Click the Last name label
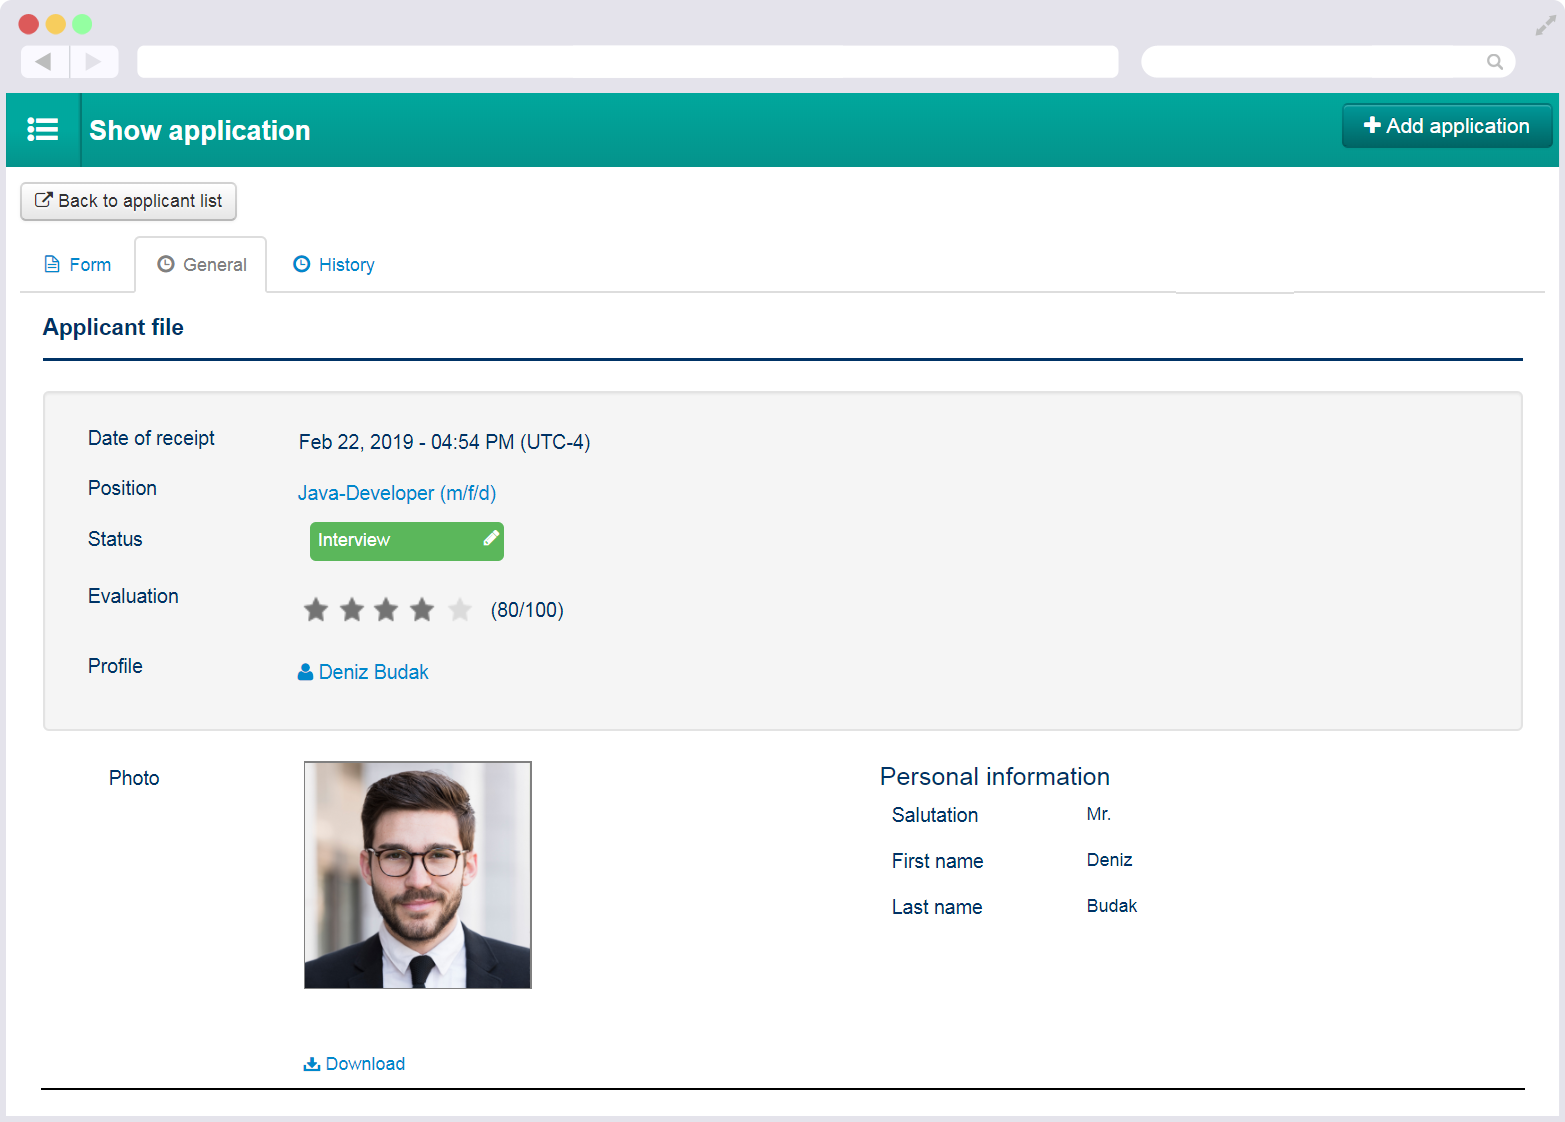 (937, 907)
